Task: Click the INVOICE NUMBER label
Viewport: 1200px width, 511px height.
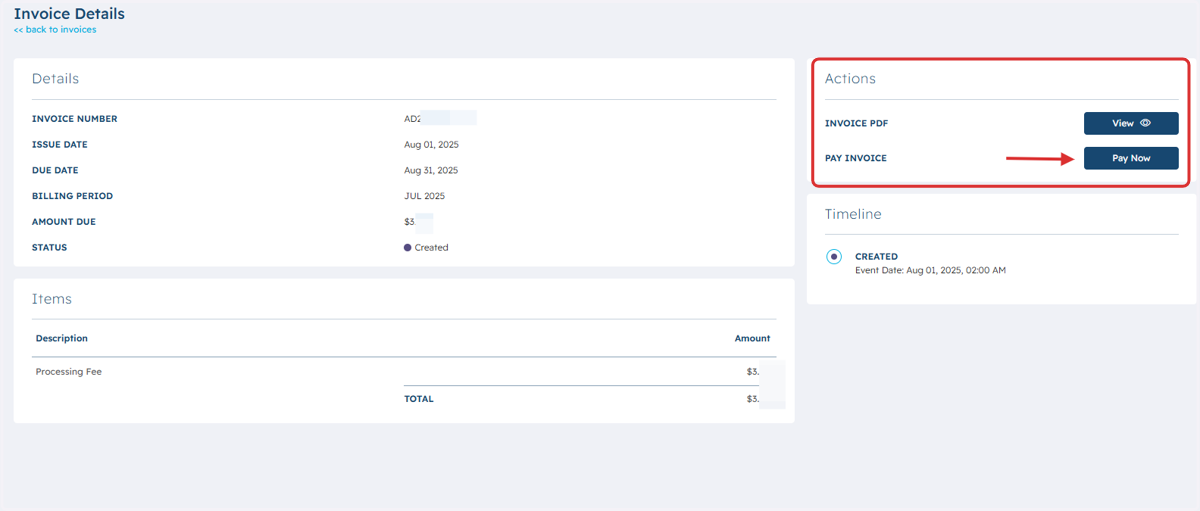Action: (74, 119)
